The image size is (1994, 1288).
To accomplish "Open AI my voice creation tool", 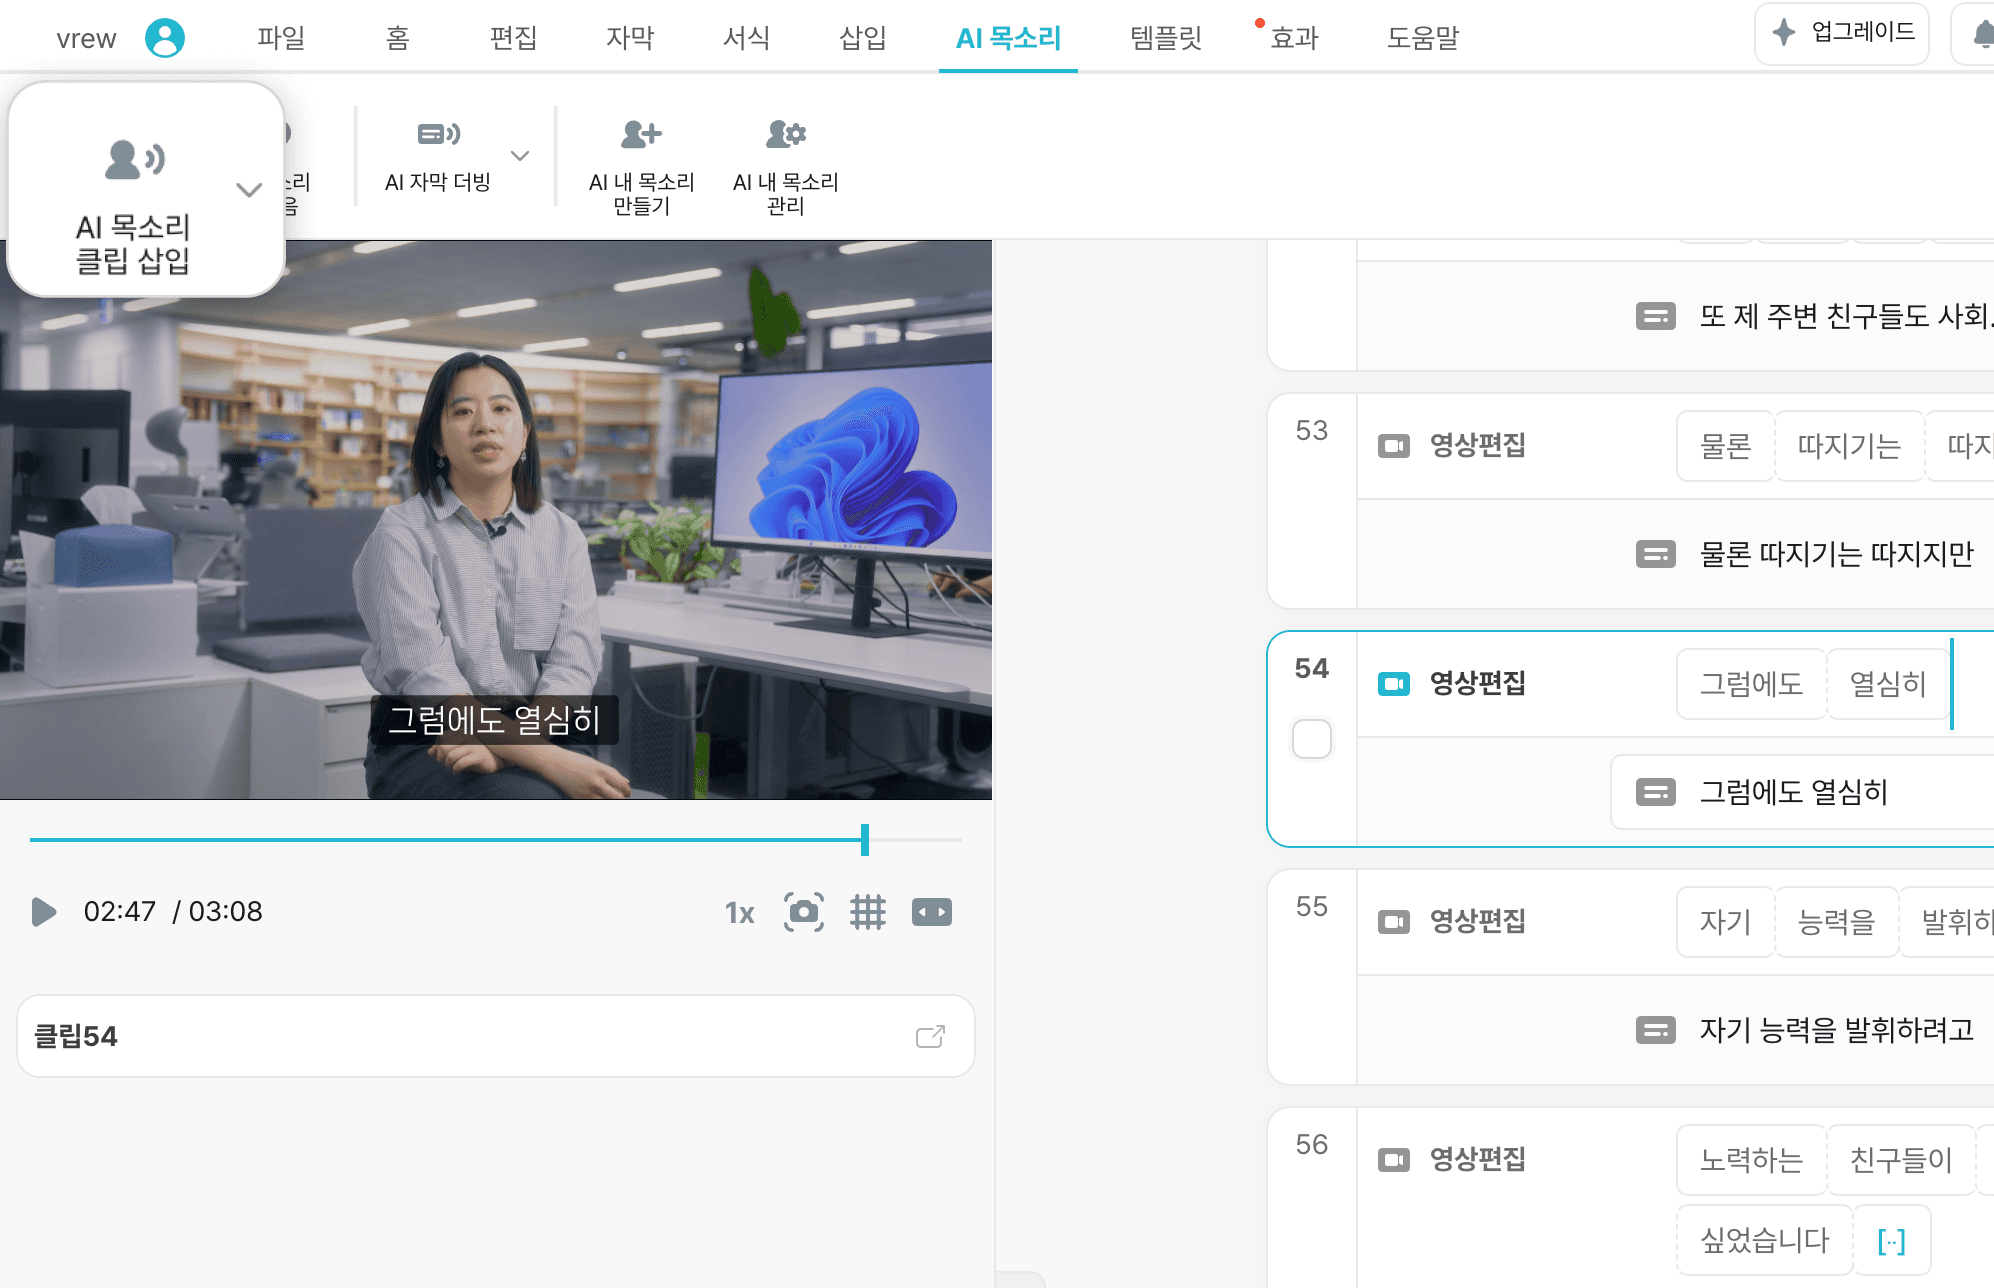I will coord(641,134).
